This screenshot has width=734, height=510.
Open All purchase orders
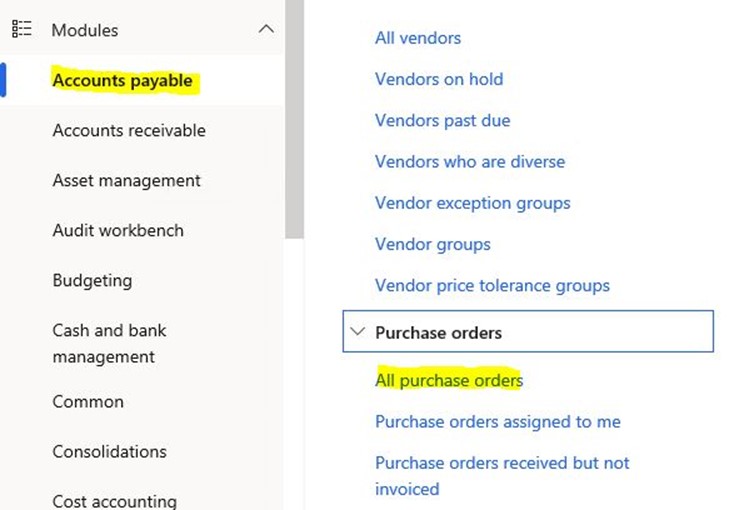pyautogui.click(x=449, y=380)
